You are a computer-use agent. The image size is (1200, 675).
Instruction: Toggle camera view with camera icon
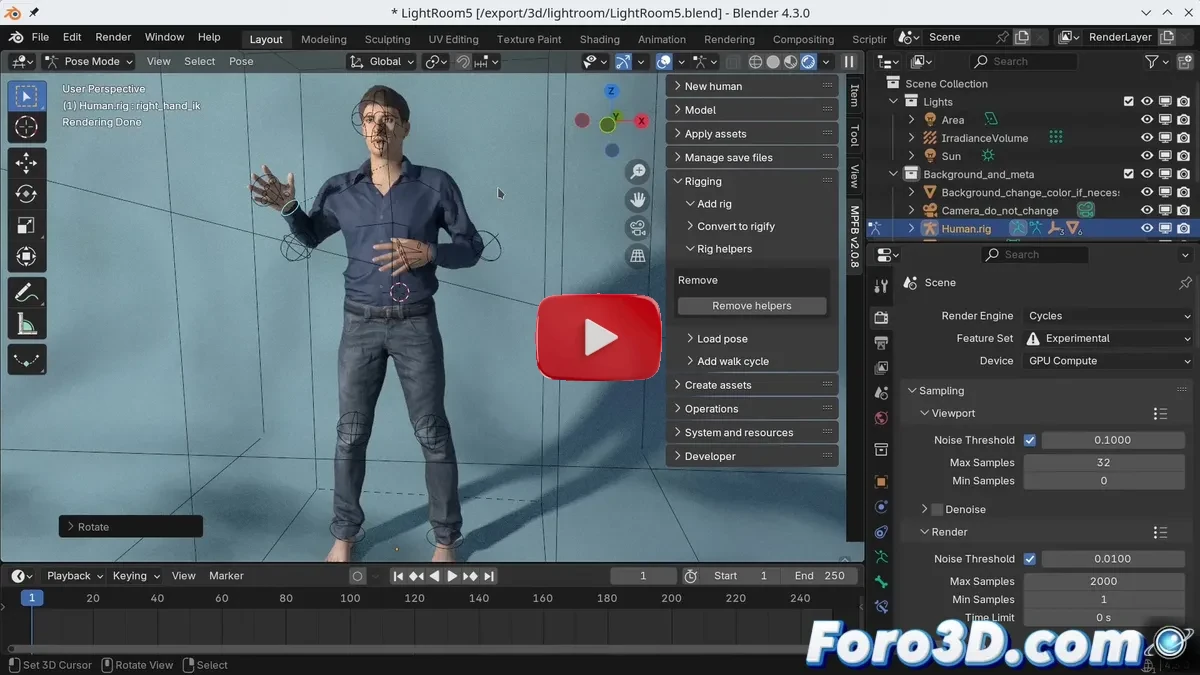637,228
